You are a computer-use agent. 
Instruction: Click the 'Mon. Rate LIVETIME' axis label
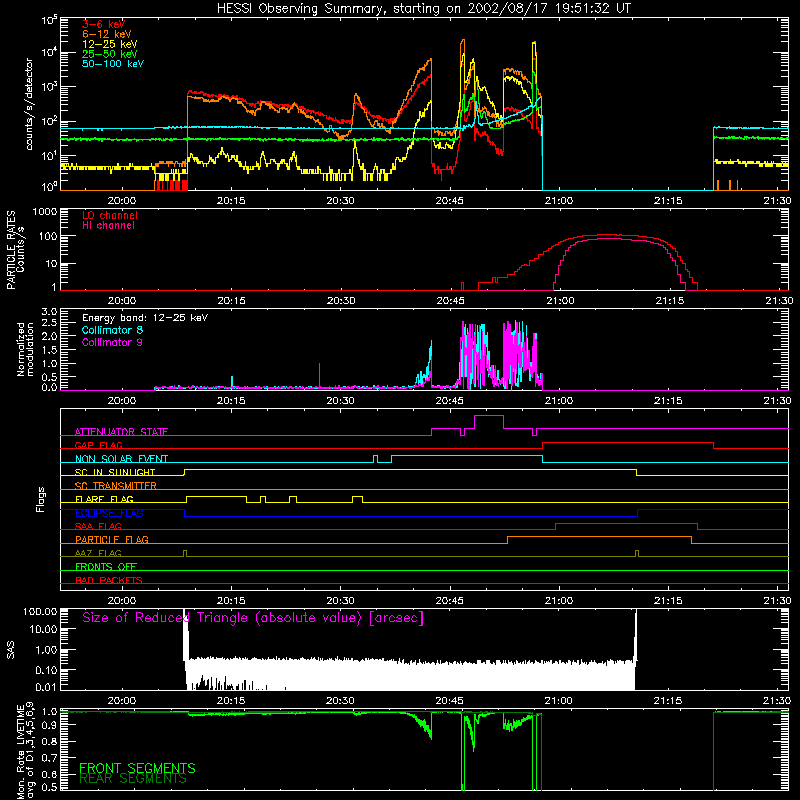click(x=20, y=751)
